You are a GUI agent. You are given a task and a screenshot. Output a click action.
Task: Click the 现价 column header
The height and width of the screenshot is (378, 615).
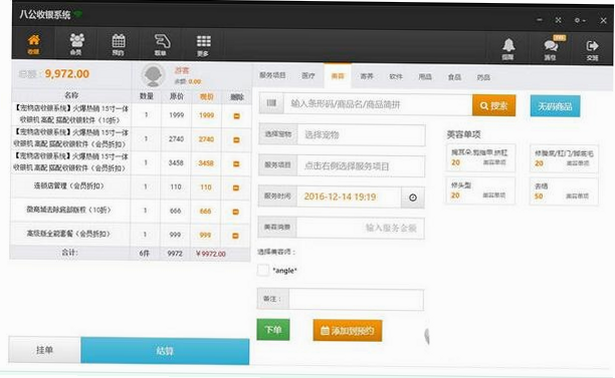207,96
